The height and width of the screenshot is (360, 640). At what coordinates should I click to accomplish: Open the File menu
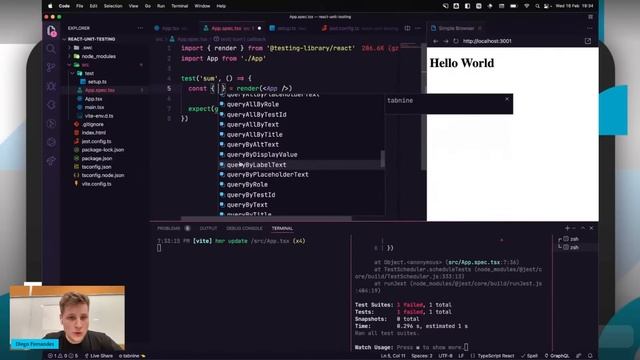coord(80,6)
